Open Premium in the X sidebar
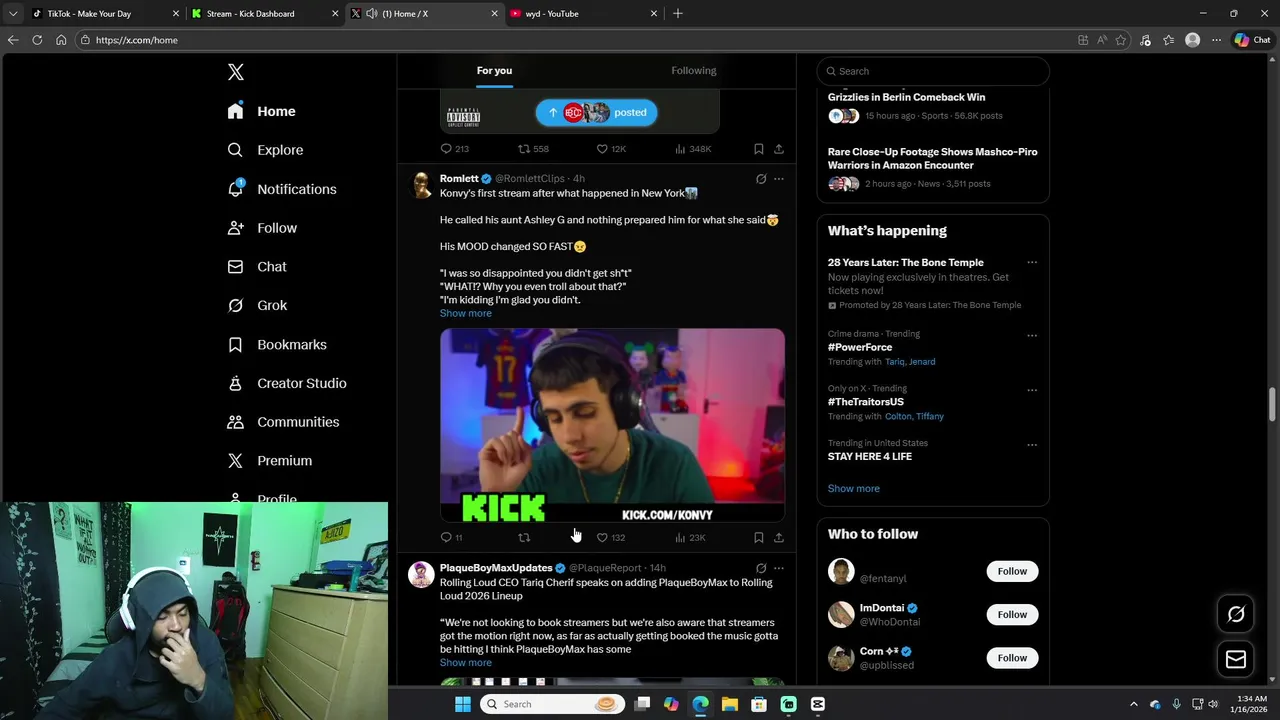This screenshot has height=720, width=1280. coord(270,461)
